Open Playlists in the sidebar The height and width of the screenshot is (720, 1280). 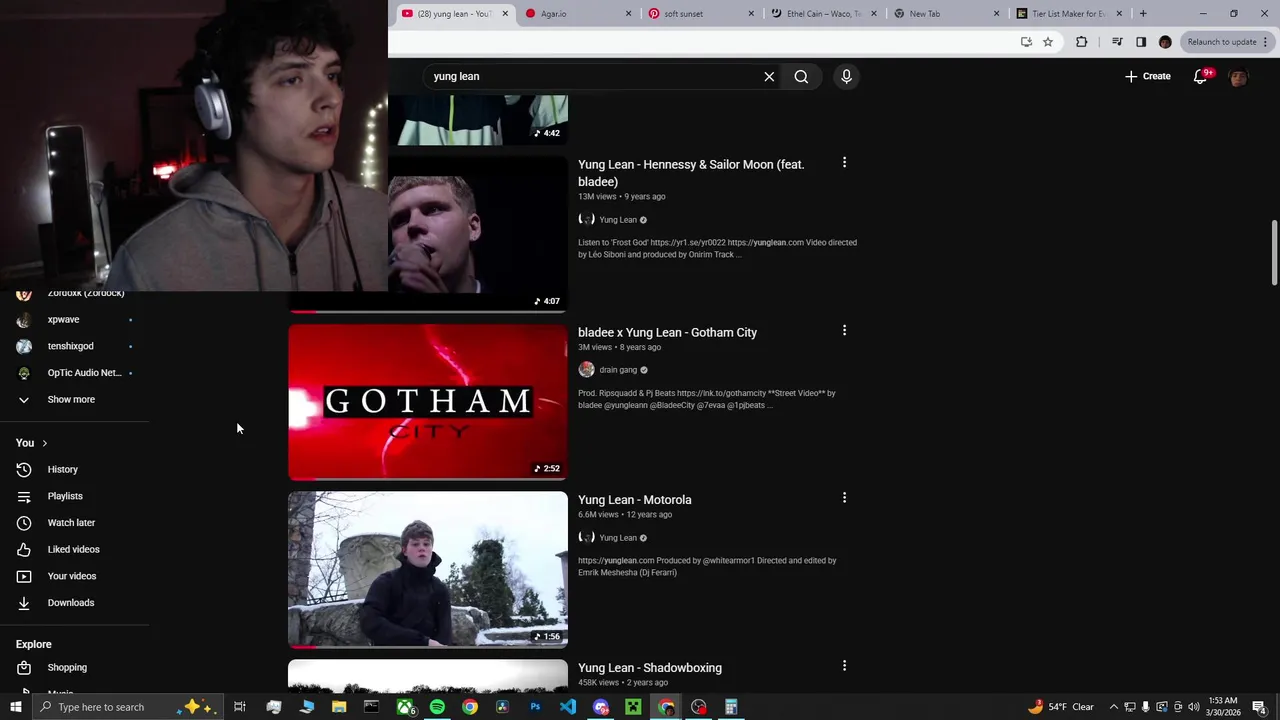[x=65, y=496]
